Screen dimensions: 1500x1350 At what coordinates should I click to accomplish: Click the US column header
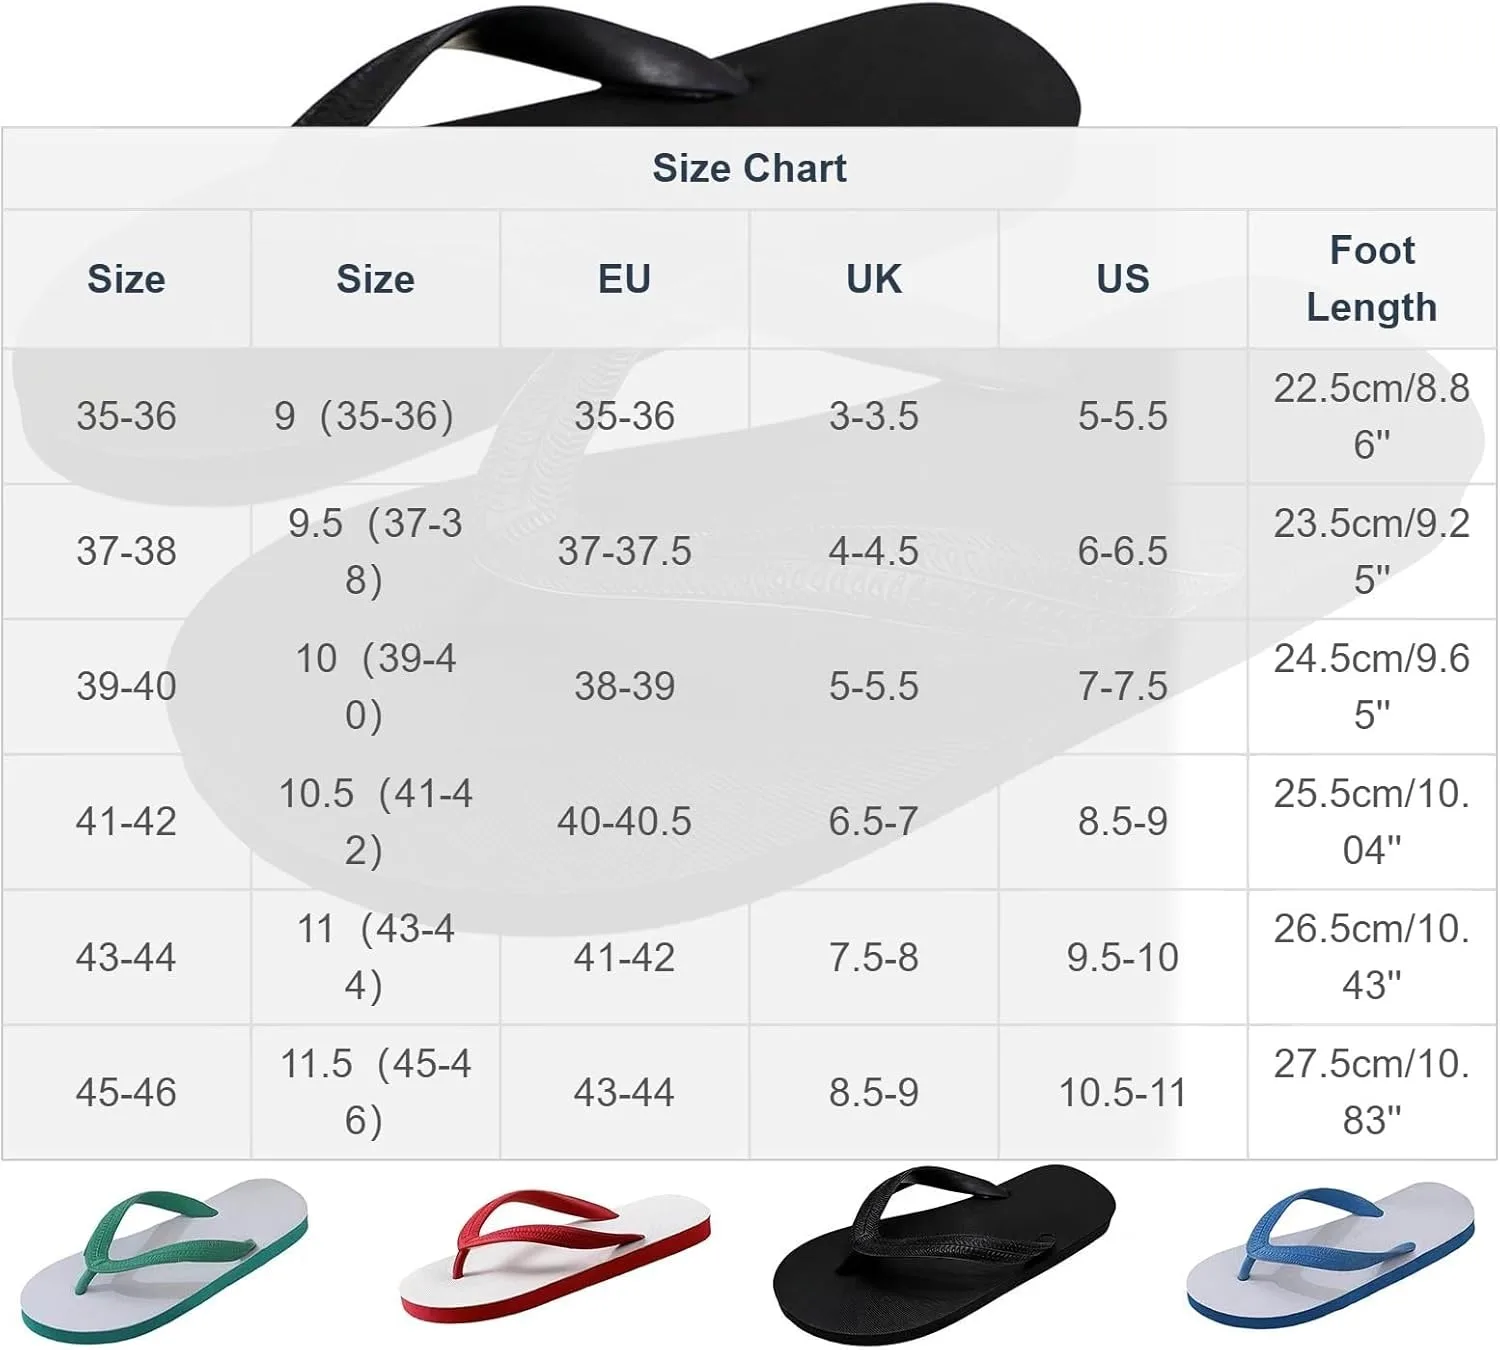(x=1122, y=279)
